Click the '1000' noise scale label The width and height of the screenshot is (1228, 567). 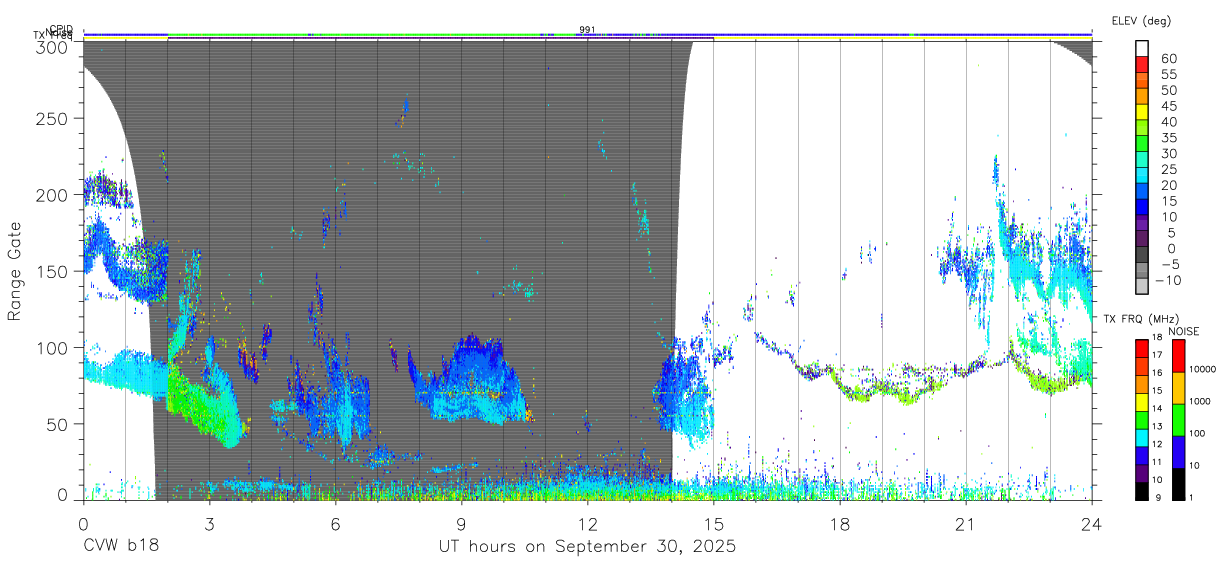coord(1200,400)
